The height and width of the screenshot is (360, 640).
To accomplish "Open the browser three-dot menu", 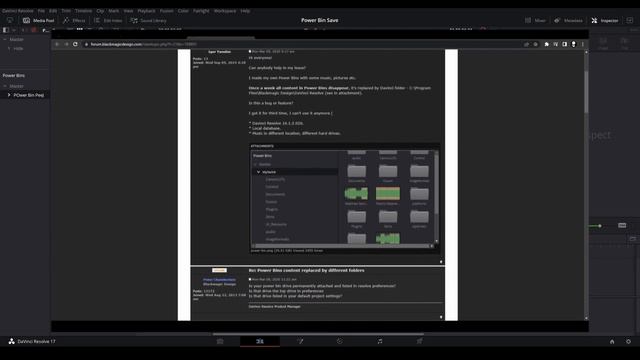I will coord(583,44).
